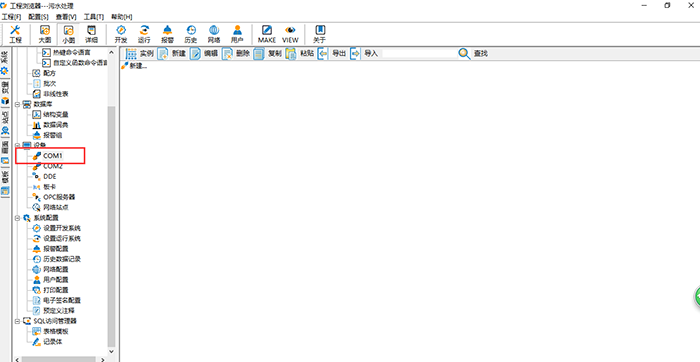The image size is (700, 362).
Task: Click the 删除 button
Action: [236, 54]
